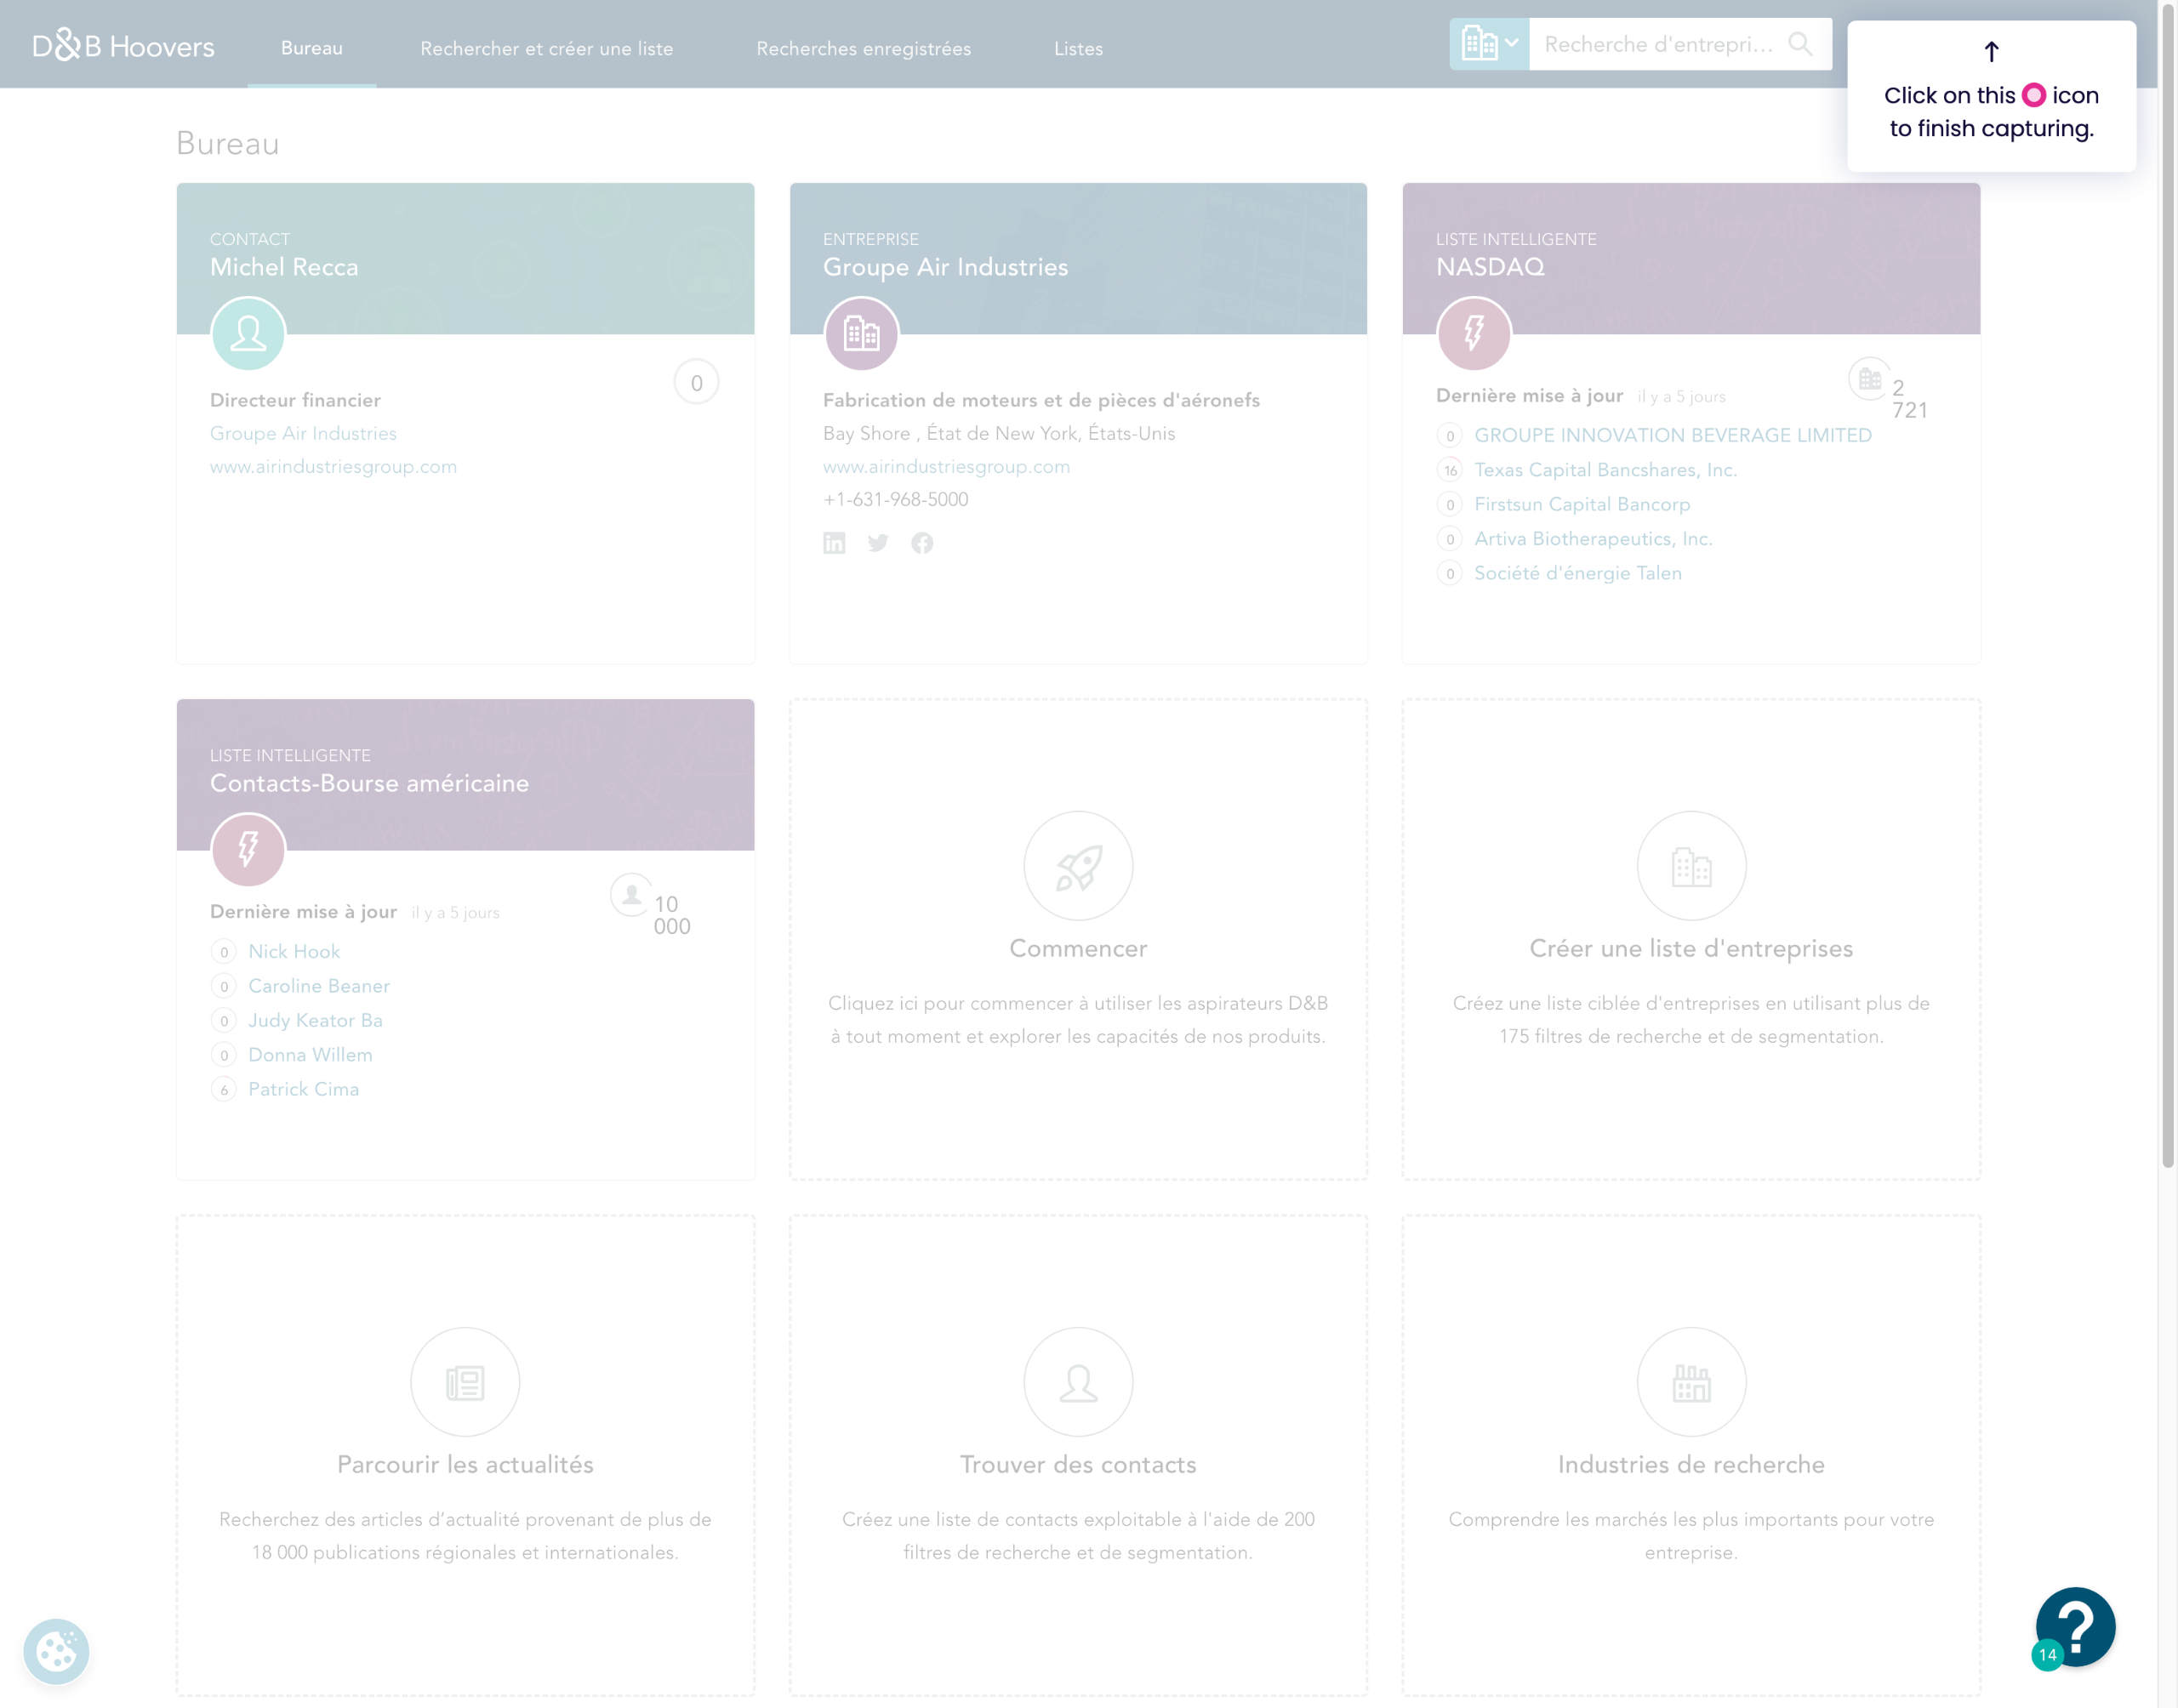Click the rocket icon for Commencer
Screen dimensions: 2178x1708
(1078, 866)
